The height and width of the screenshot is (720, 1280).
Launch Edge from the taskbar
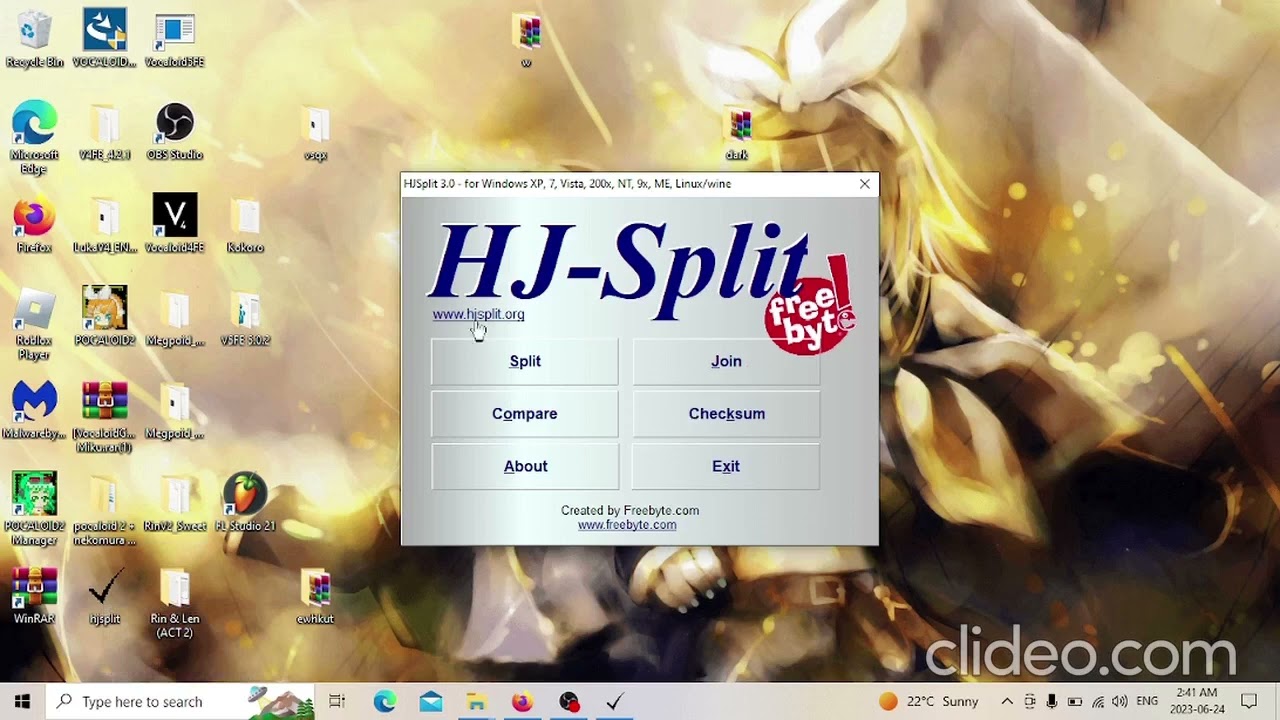click(x=385, y=702)
